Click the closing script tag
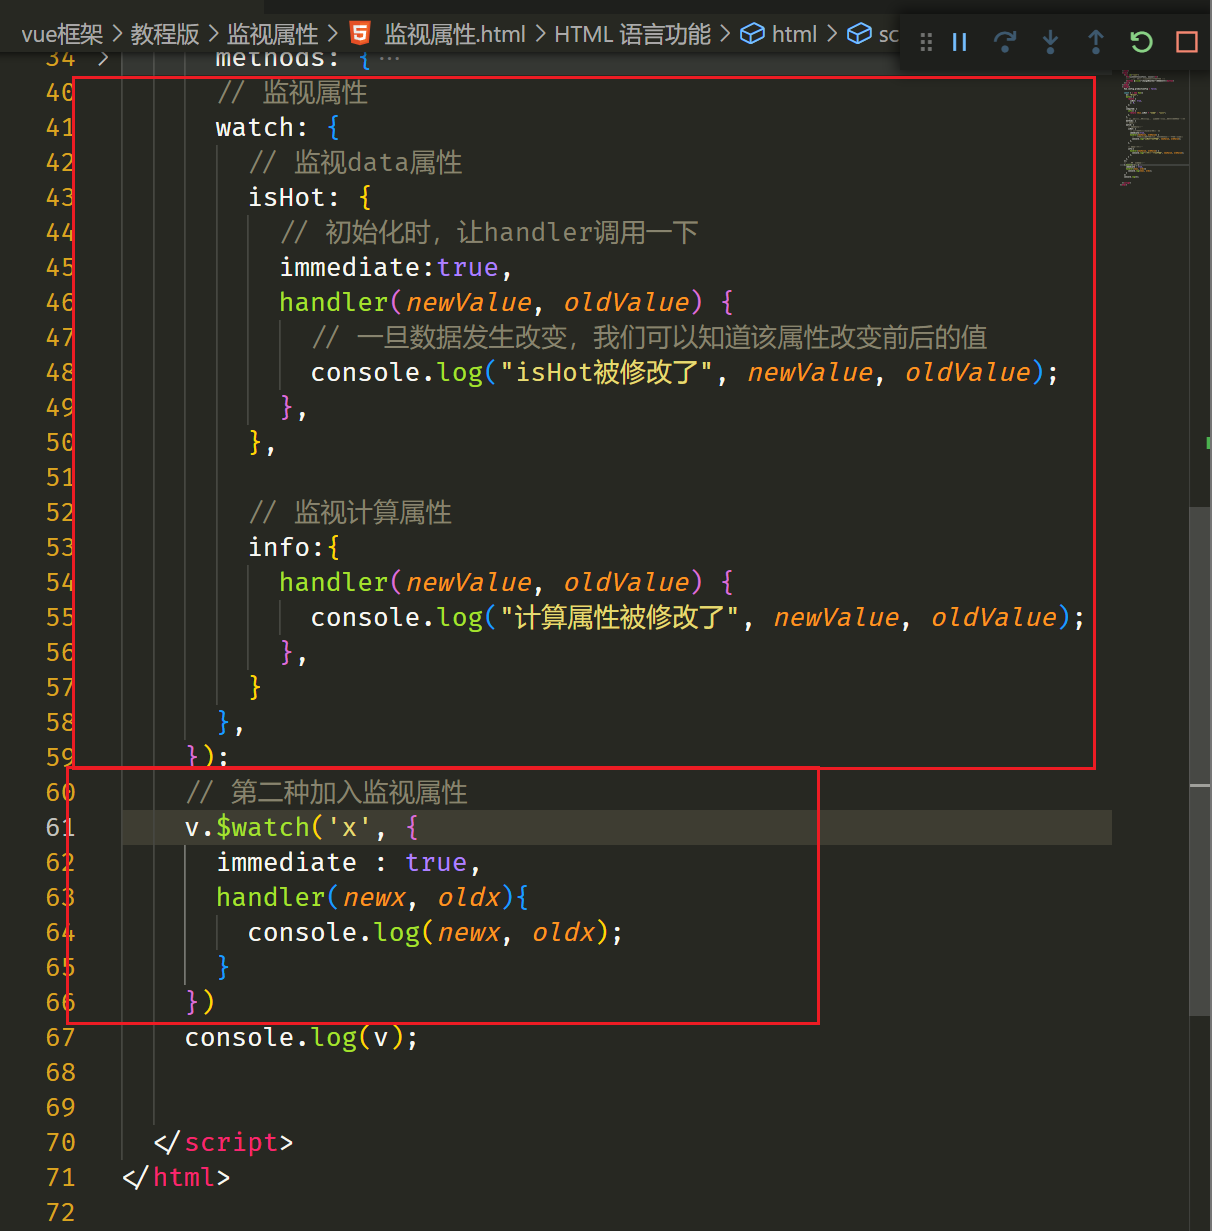The height and width of the screenshot is (1231, 1212). click(223, 1142)
